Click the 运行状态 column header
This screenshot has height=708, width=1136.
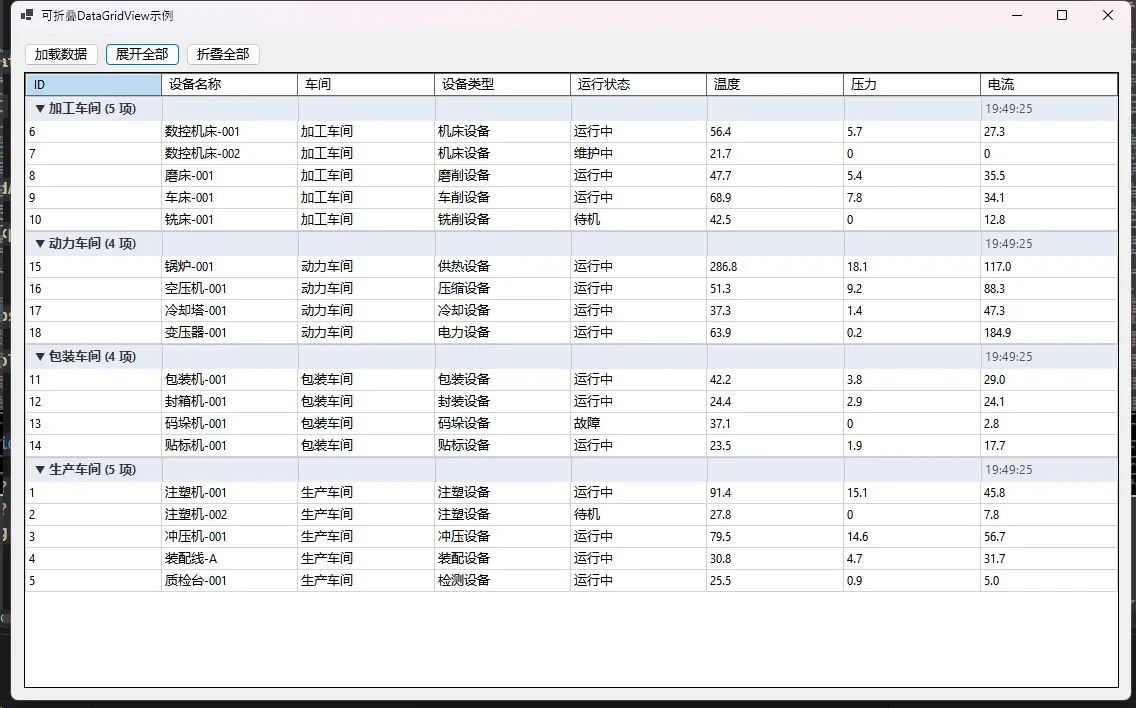[x=638, y=85]
